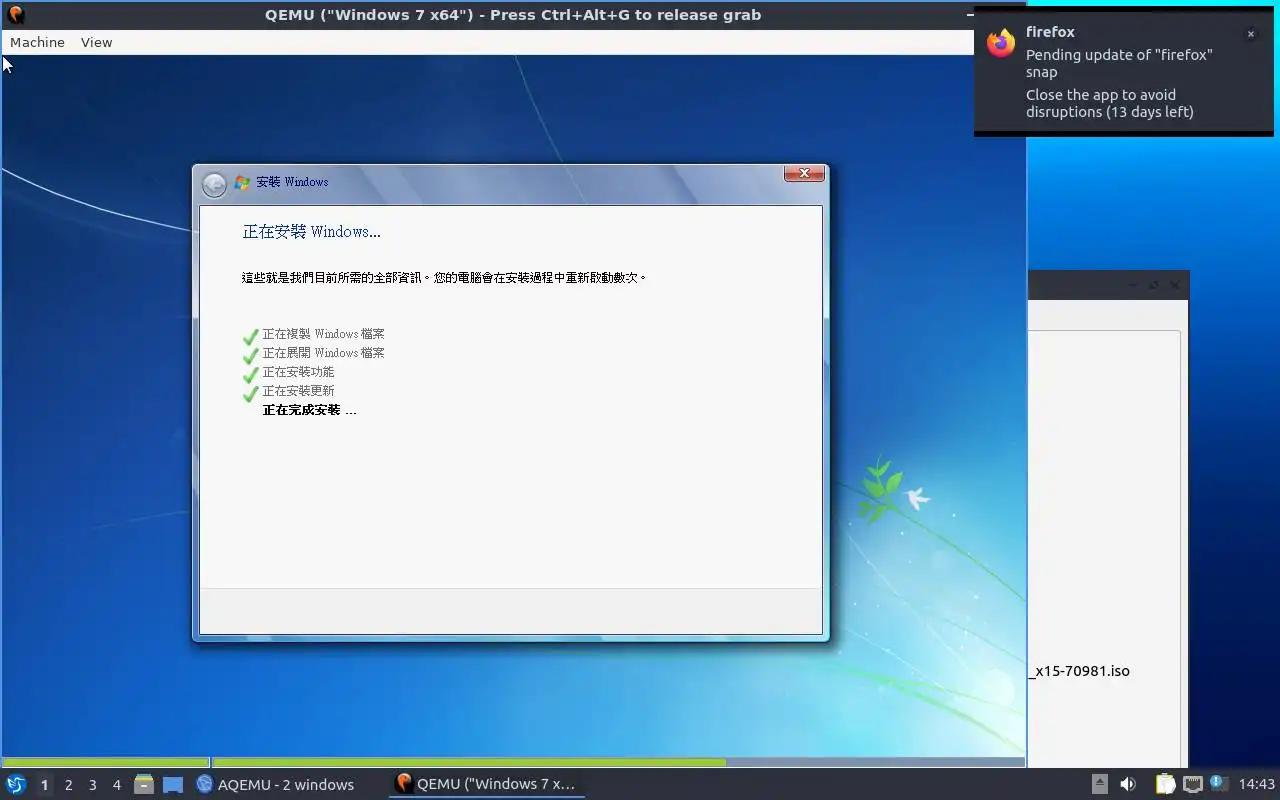The height and width of the screenshot is (800, 1280).
Task: Click the completed step 正在安裝更新
Action: 298,391
